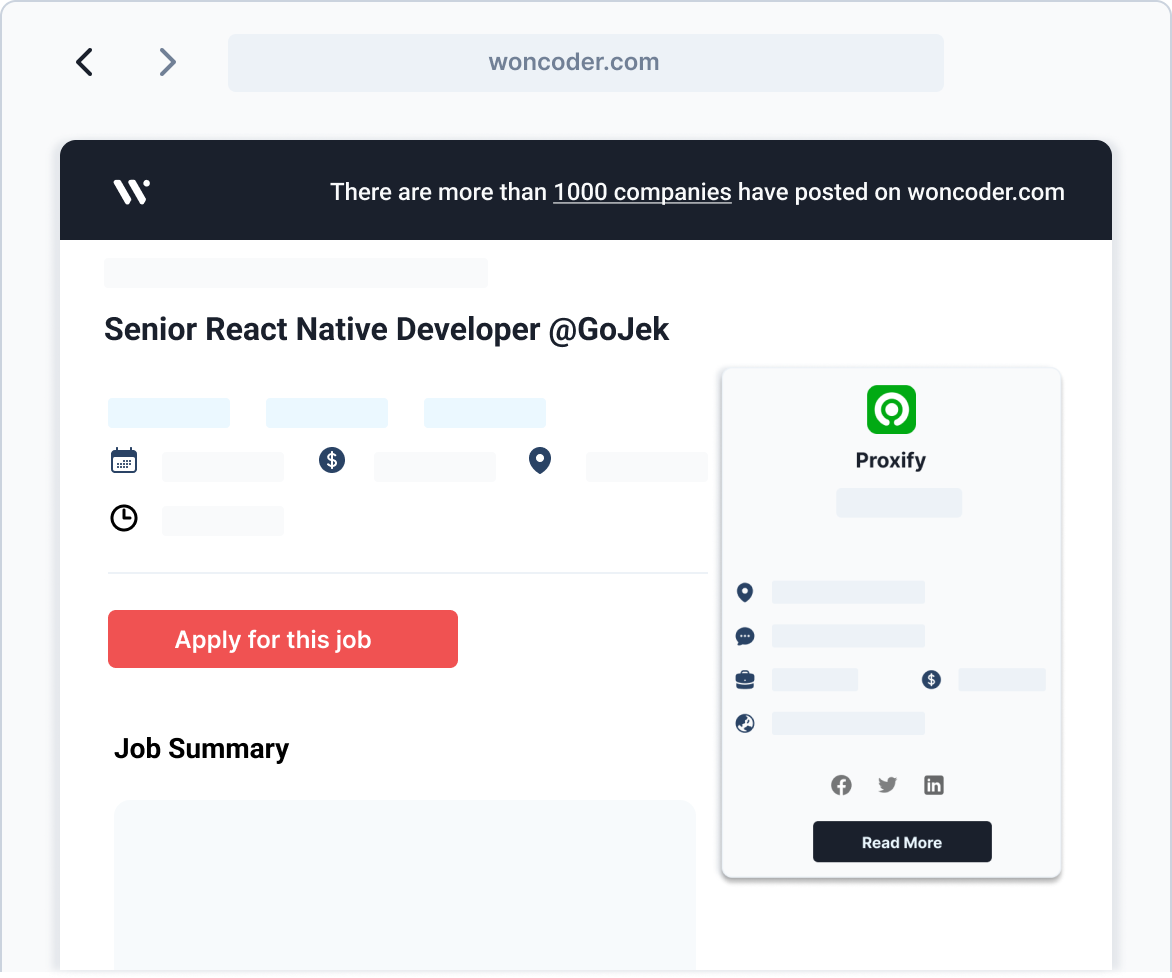Click the Apply for this job button
The image size is (1172, 978).
click(283, 639)
